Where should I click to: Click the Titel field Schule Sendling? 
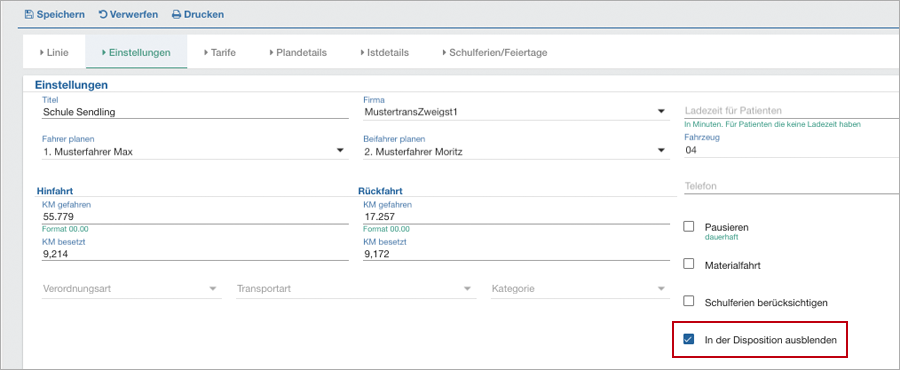tap(195, 112)
